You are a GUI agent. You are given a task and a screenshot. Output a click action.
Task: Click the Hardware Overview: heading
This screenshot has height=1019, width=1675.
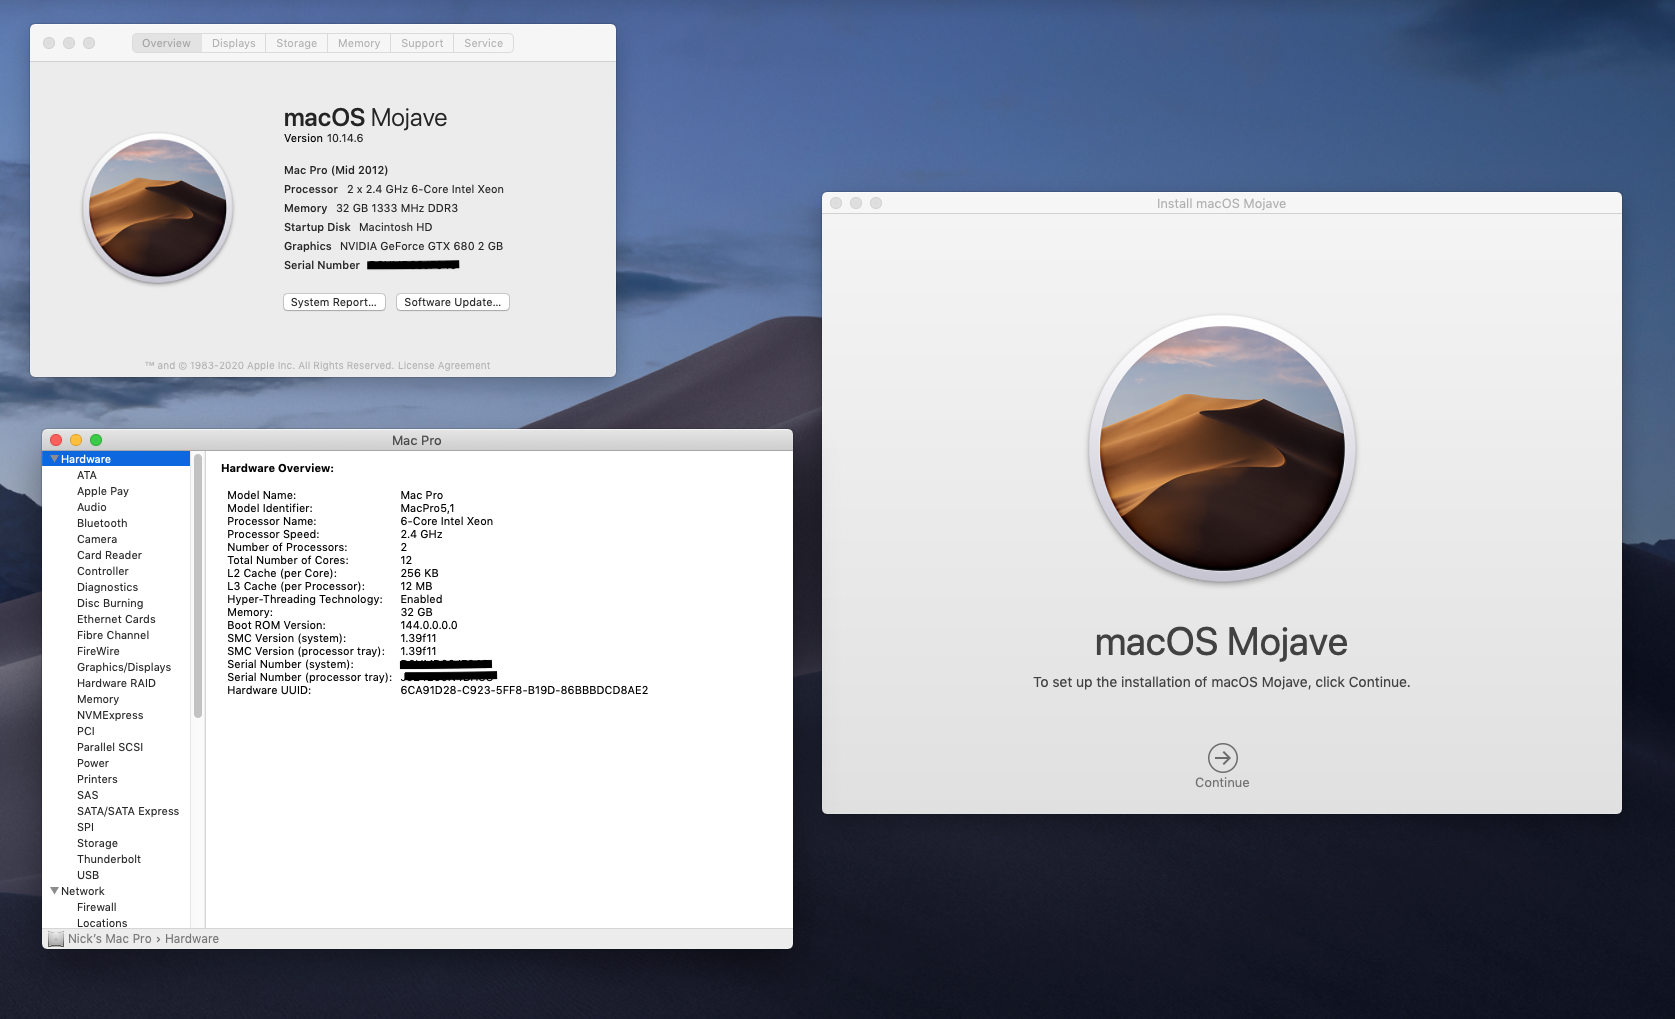(277, 468)
